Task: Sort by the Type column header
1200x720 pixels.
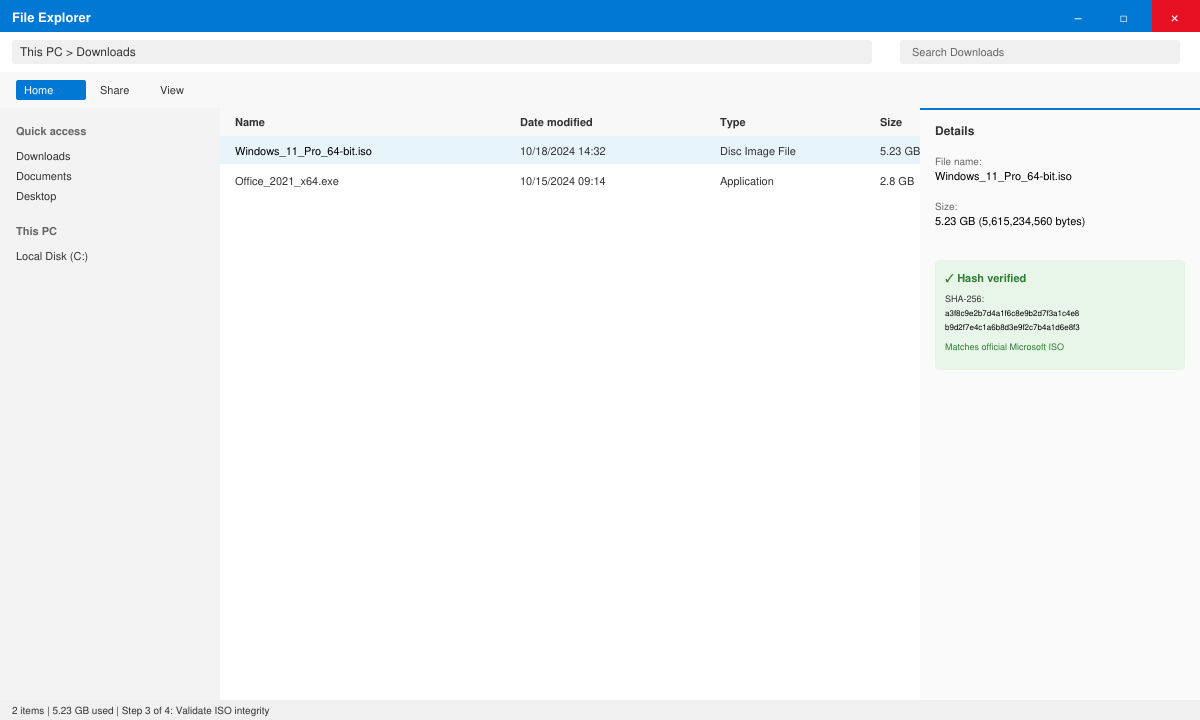Action: tap(733, 122)
